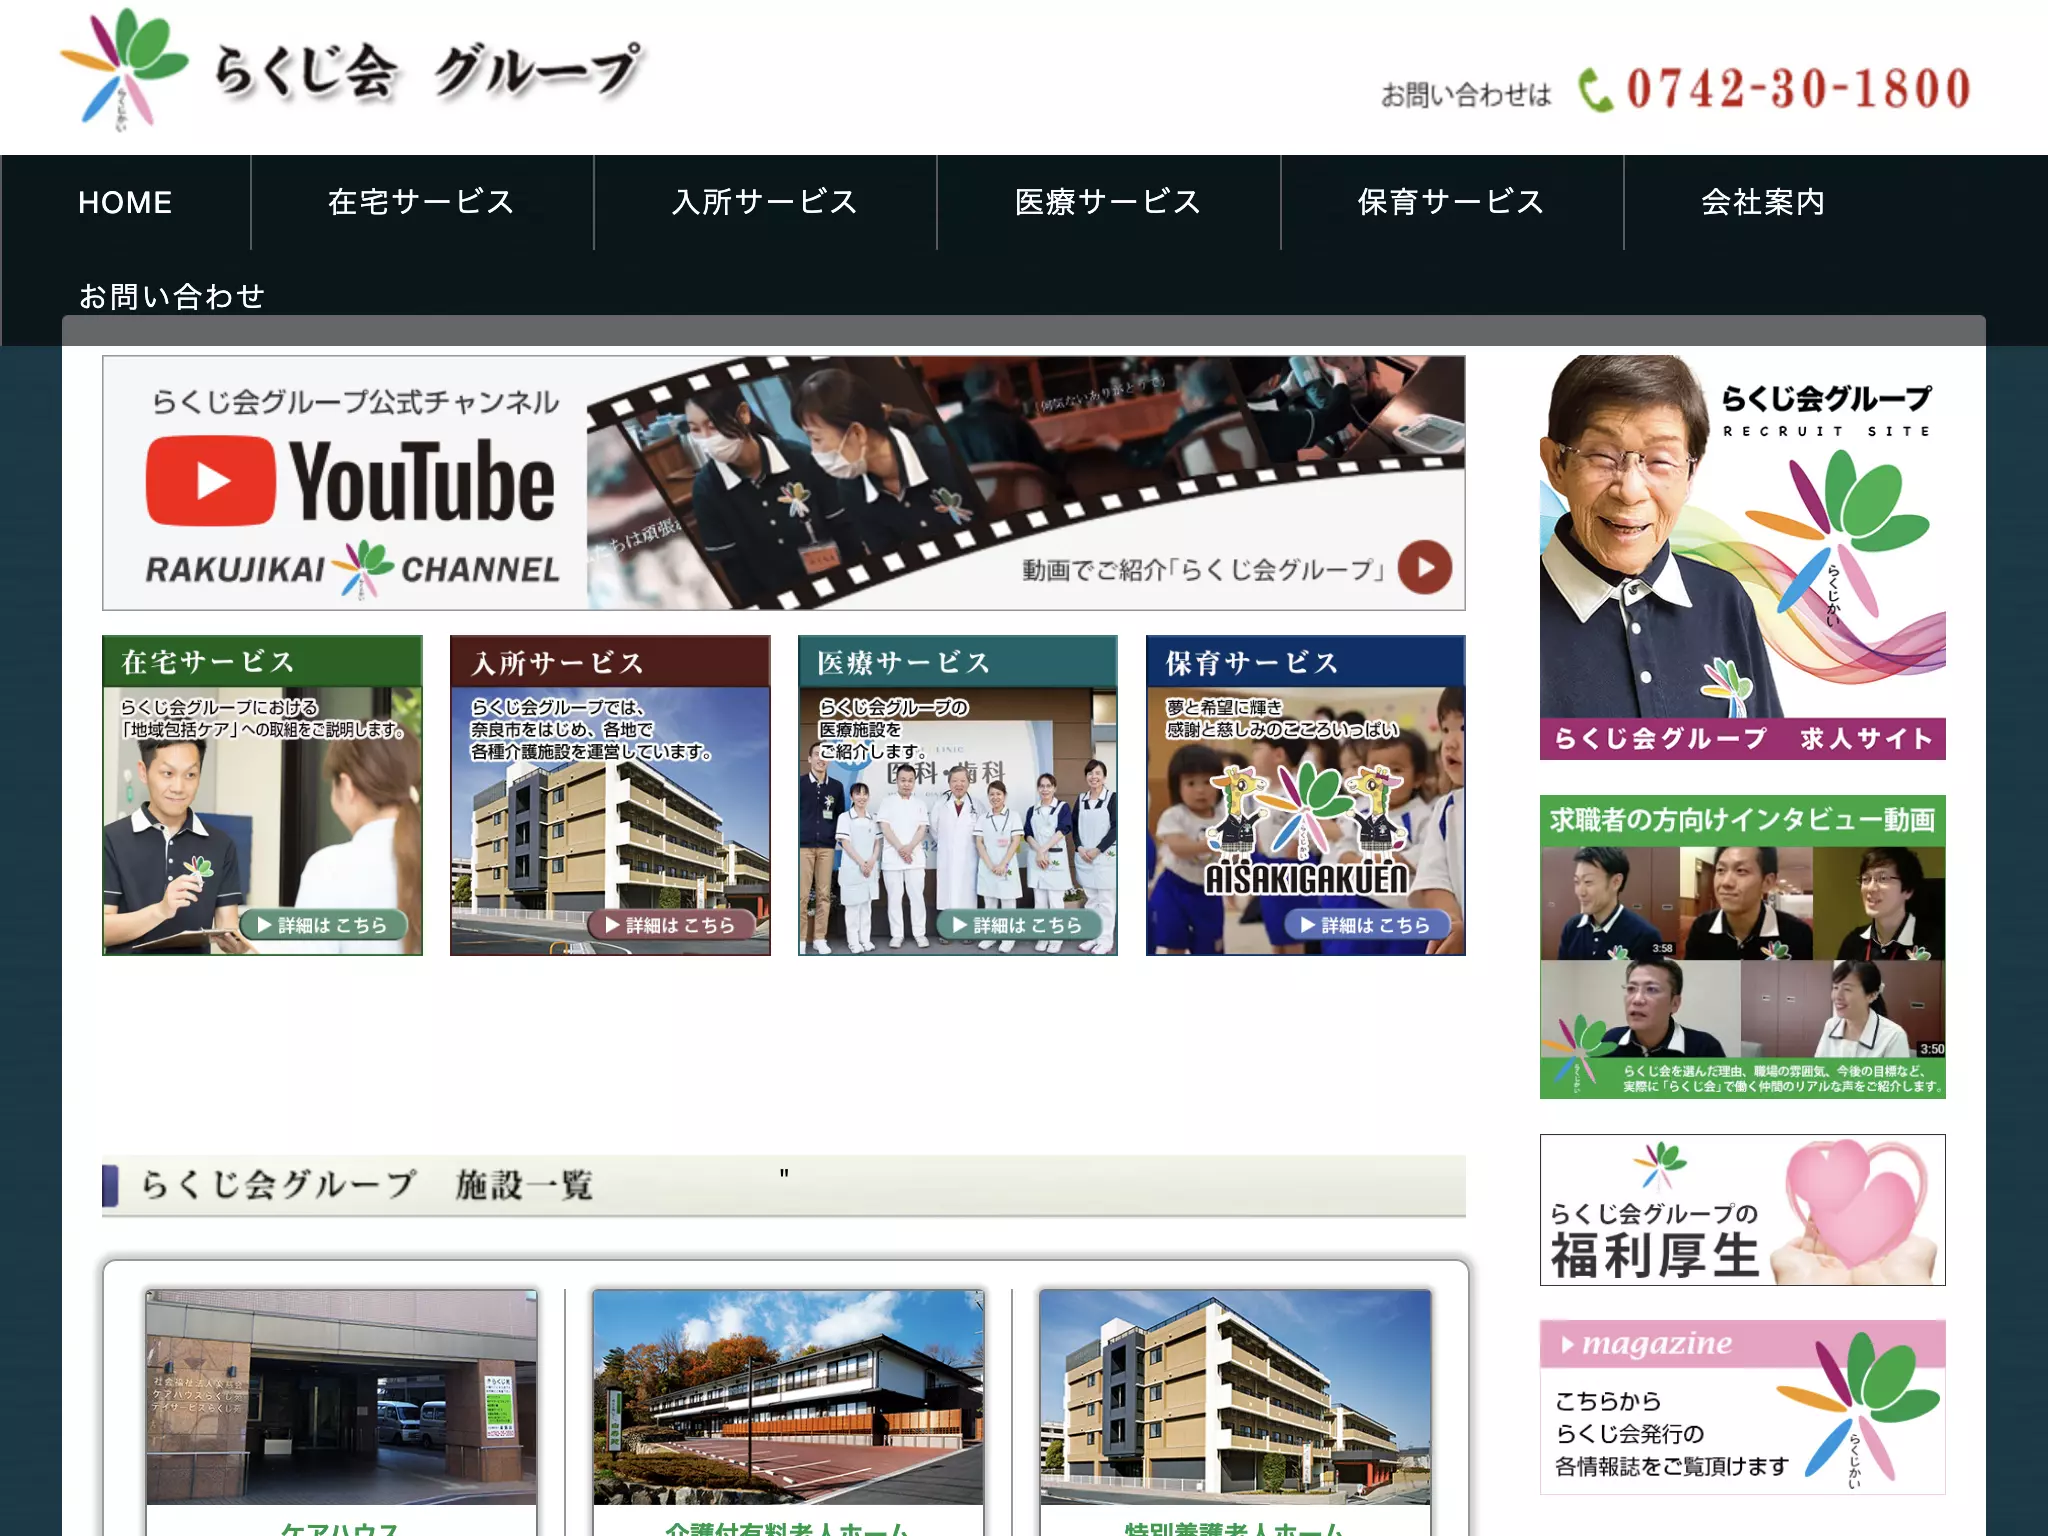
Task: Click 詳細はこちら on 在宅サービス card
Action: 323,925
